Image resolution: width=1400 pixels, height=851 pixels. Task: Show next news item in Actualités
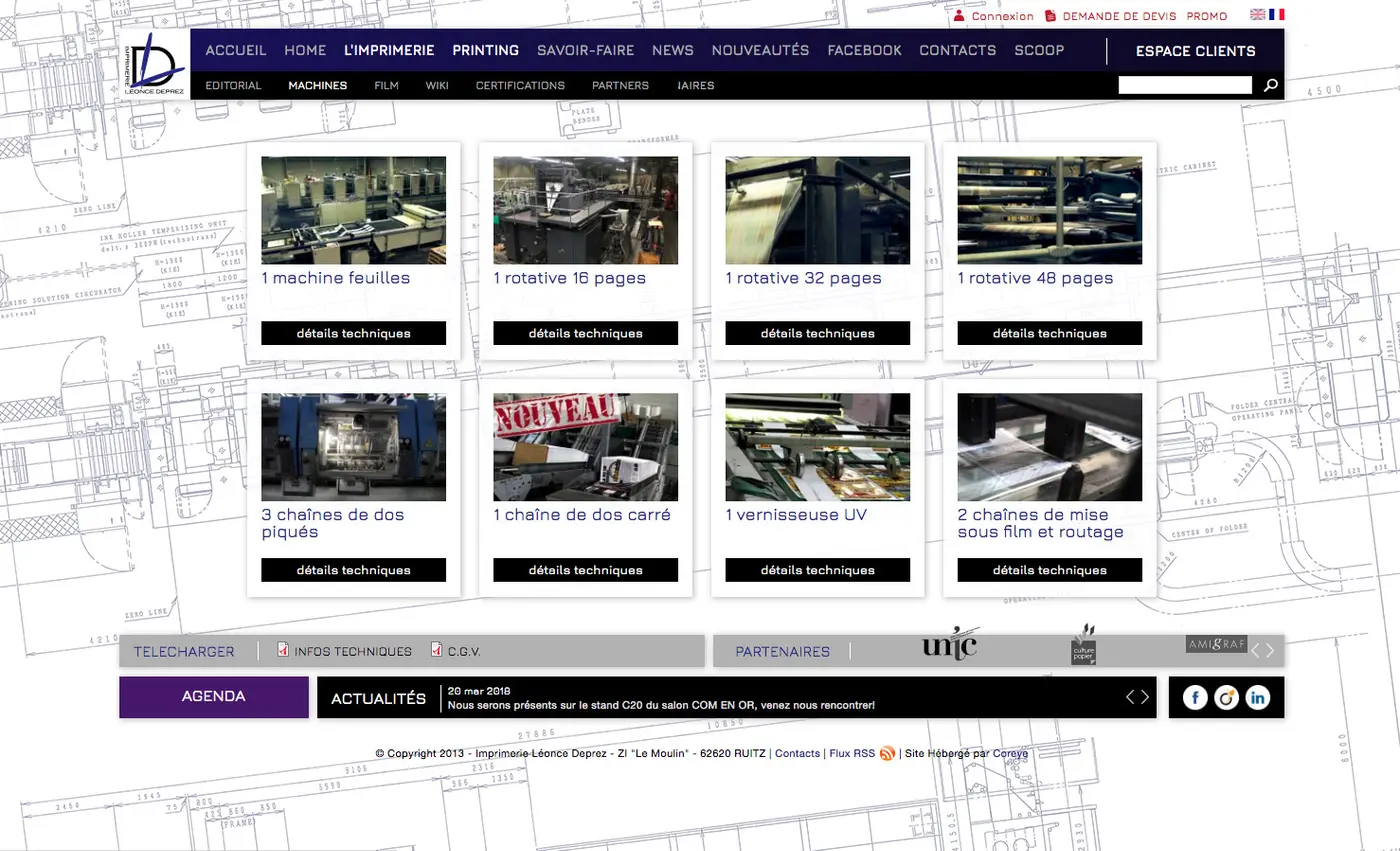pos(1145,697)
